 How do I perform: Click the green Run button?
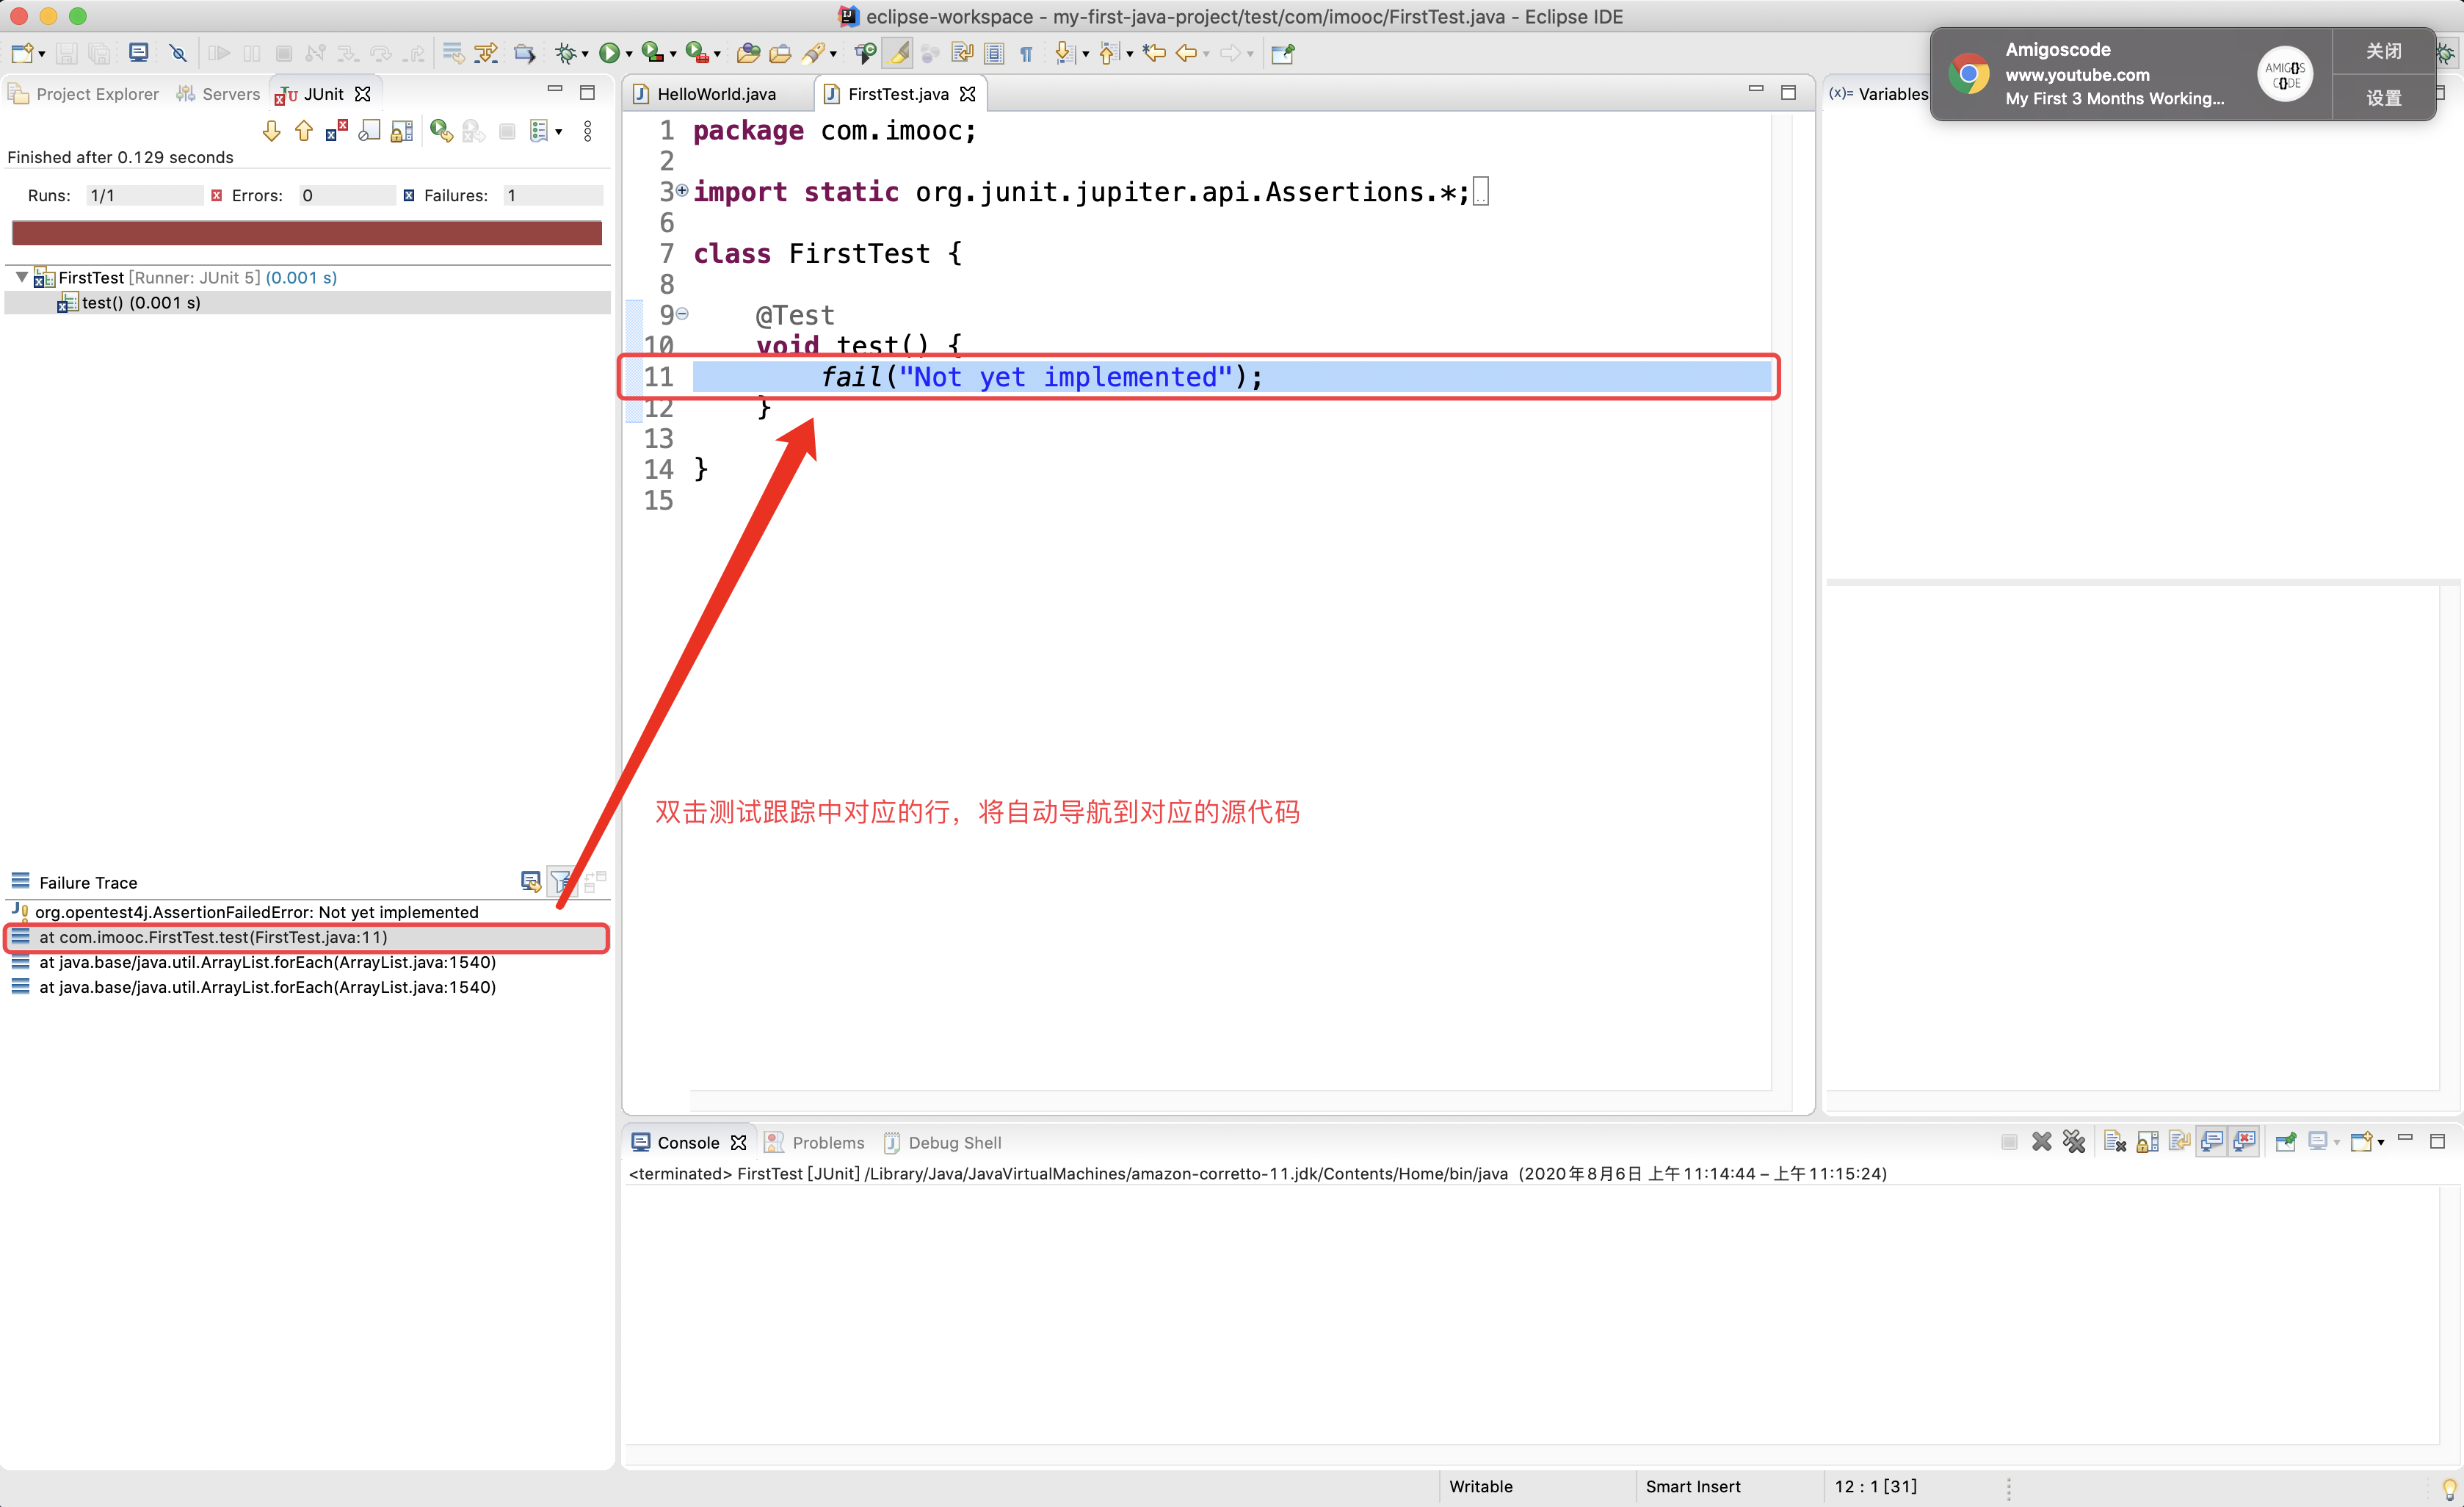tap(609, 53)
